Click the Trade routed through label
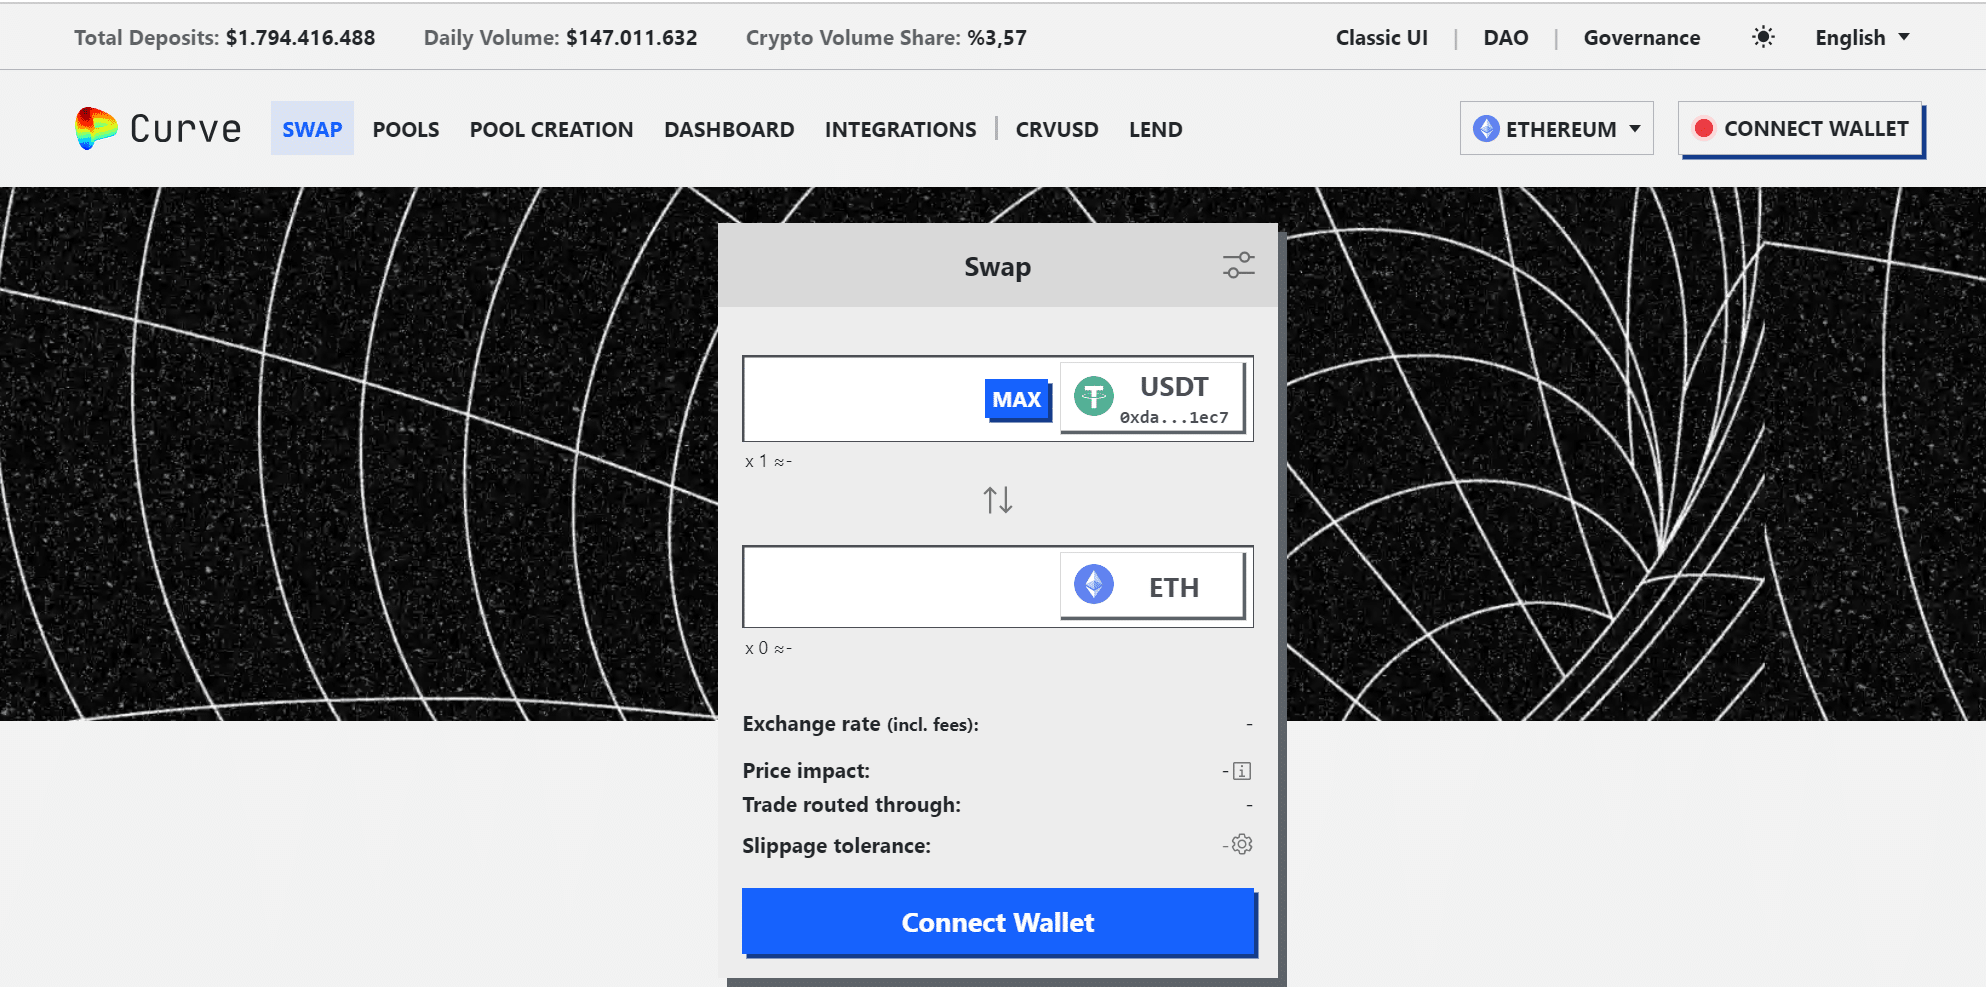This screenshot has width=1986, height=987. tap(851, 805)
